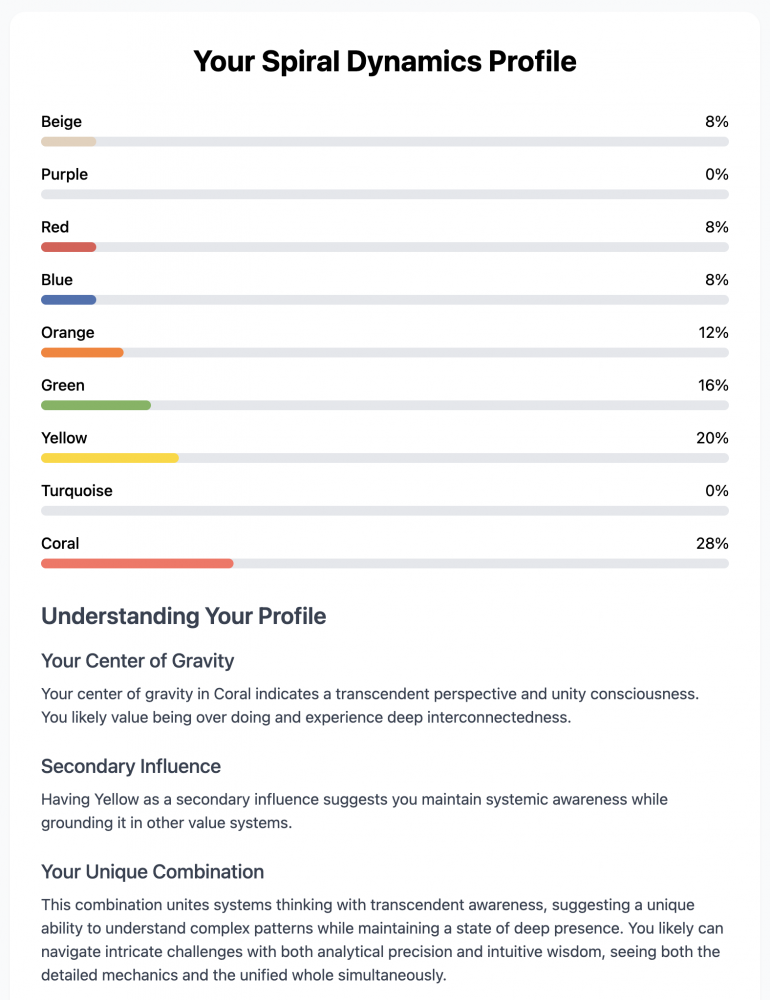Click the Green 16% value
Viewport: 770px width, 1000px height.
click(x=713, y=385)
